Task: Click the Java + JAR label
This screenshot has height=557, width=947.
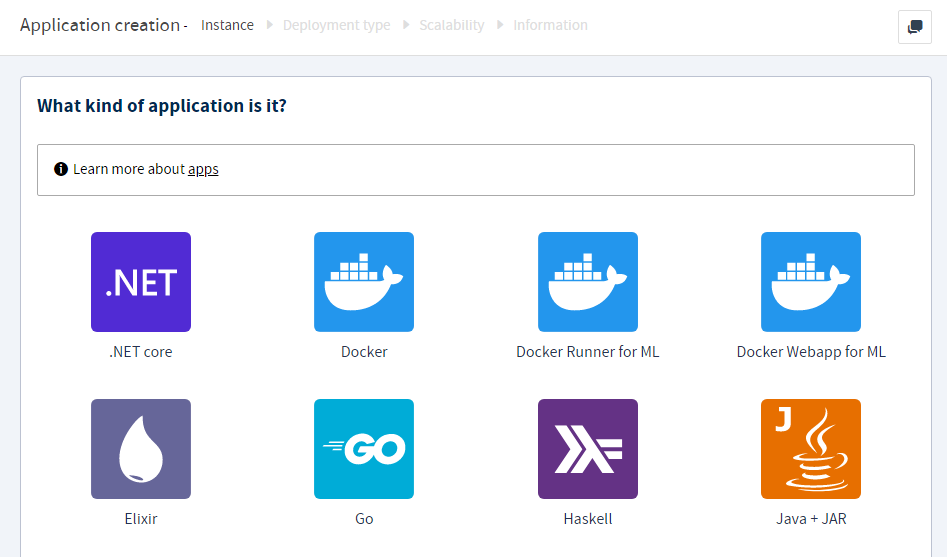Action: tap(811, 519)
